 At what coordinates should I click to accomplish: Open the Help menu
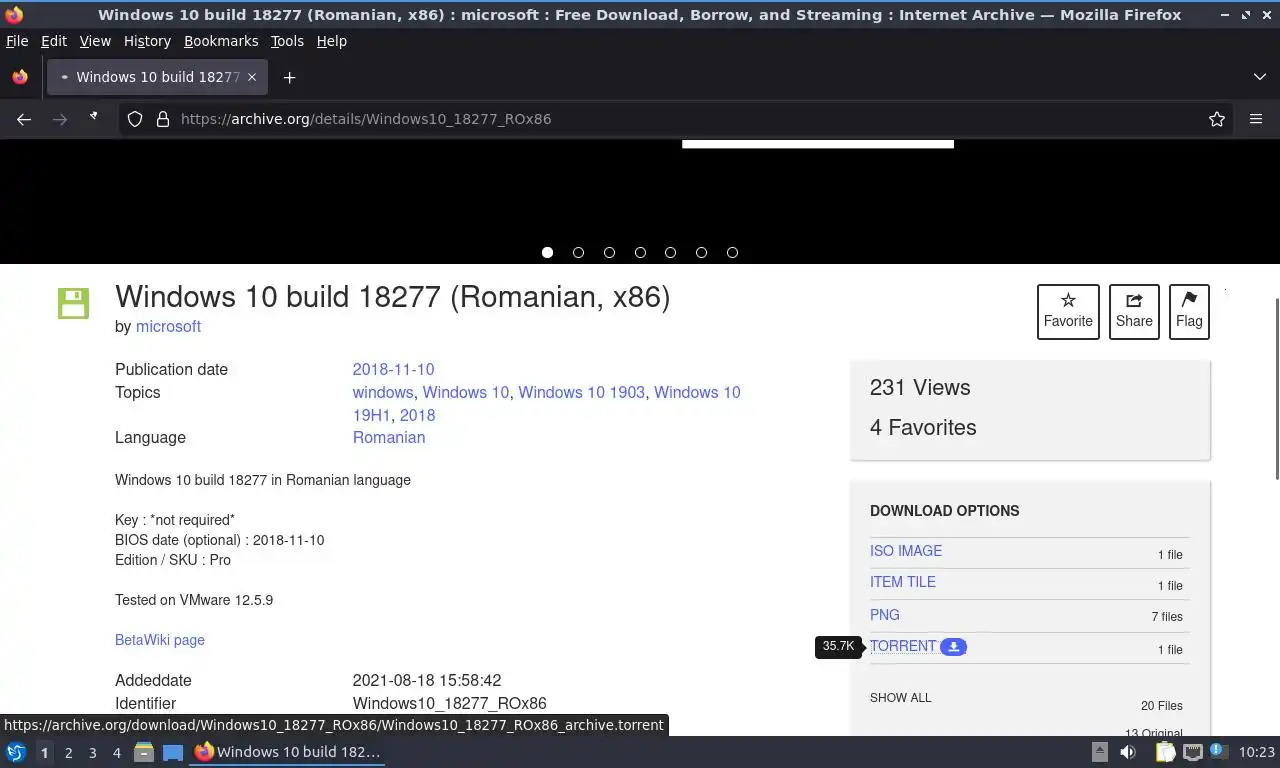[x=331, y=41]
